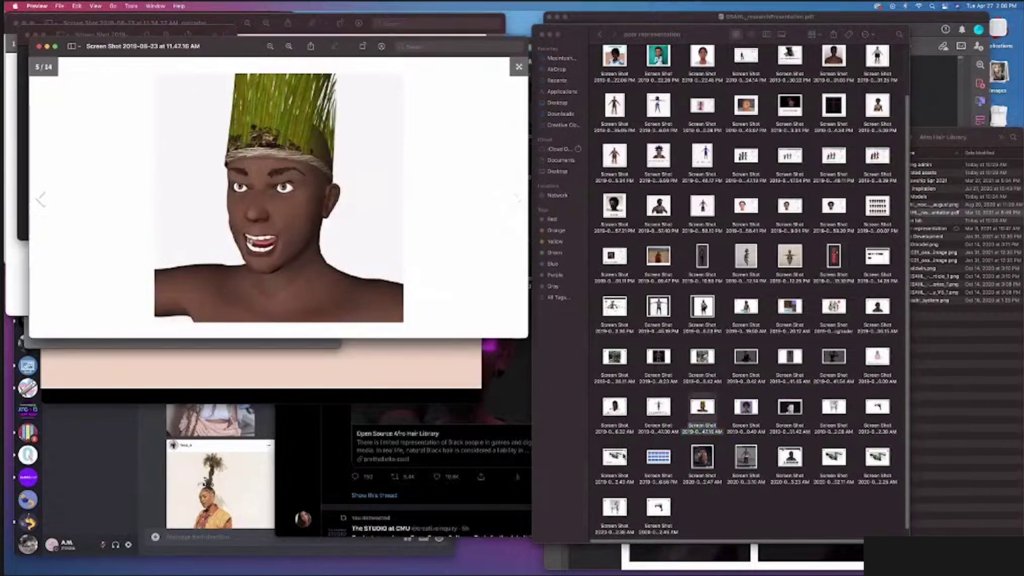Go to previous image with left arrow
Screen dimensions: 1024x576
(x=41, y=199)
